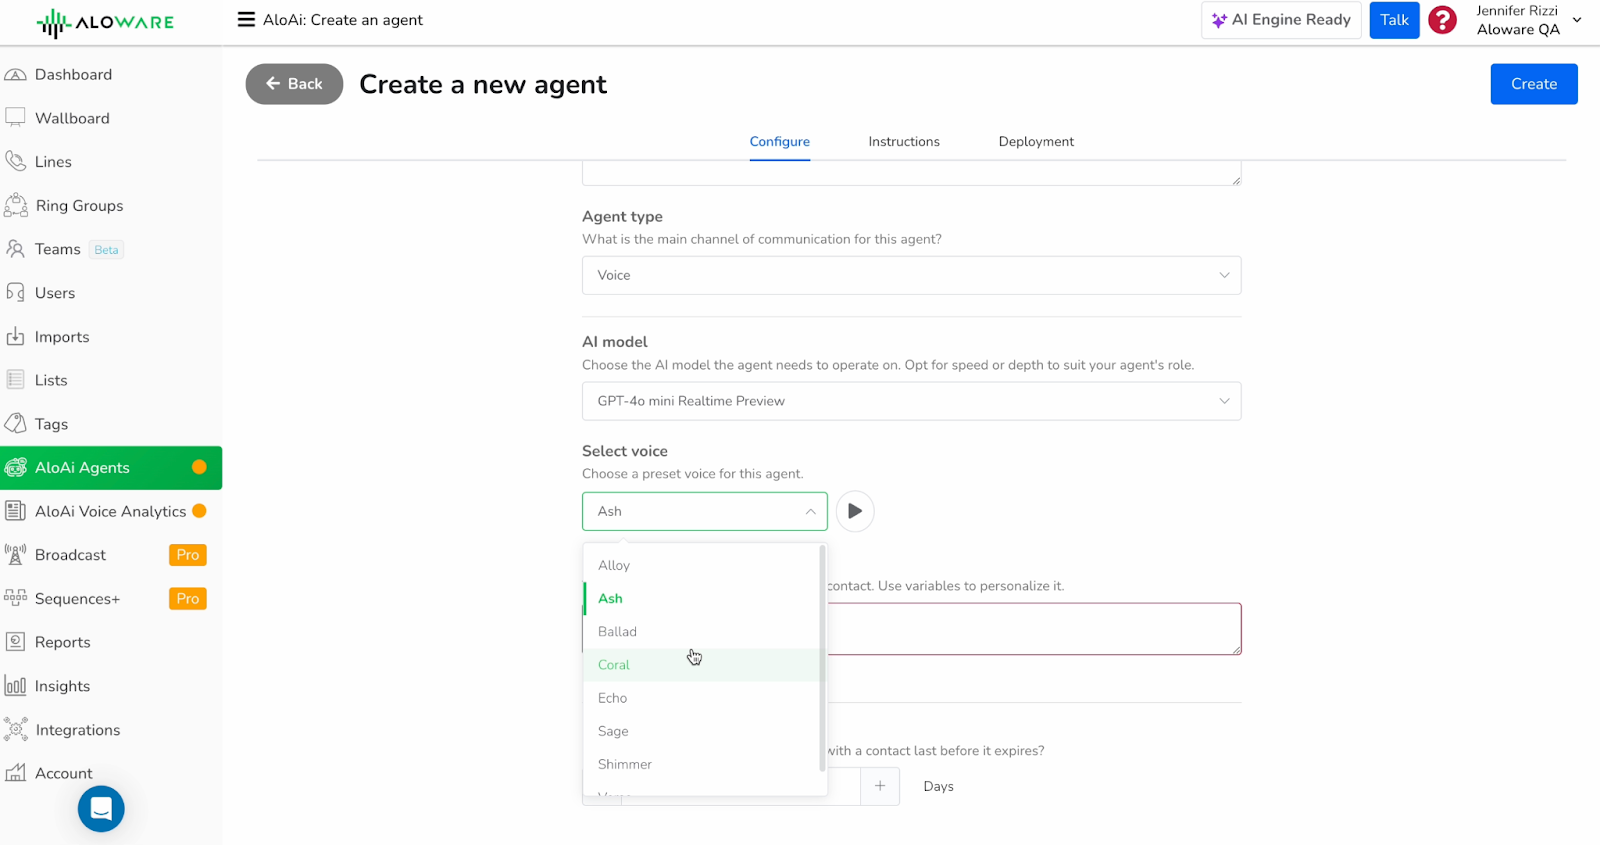Click the orange AloAi Agents dot
Image resolution: width=1600 pixels, height=845 pixels.
(x=199, y=467)
